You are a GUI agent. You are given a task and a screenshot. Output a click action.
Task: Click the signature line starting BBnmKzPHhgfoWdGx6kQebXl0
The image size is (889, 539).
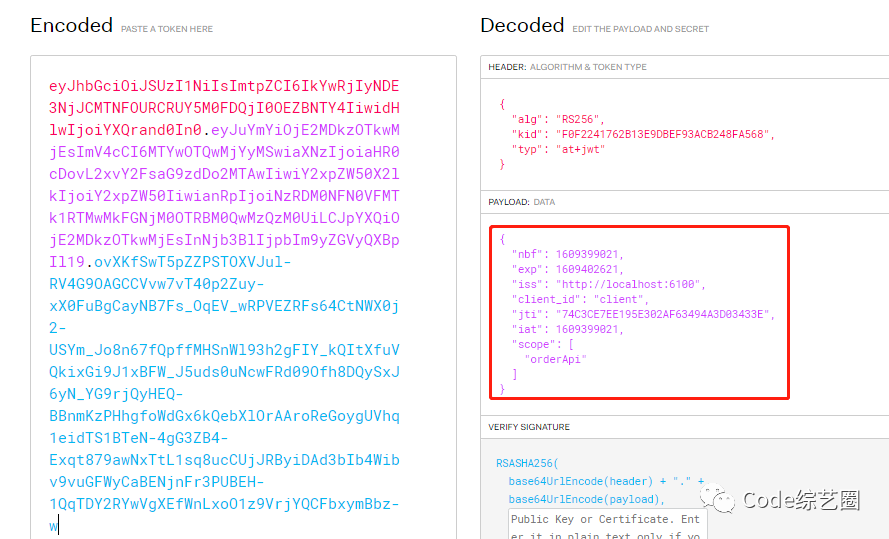[x=225, y=416]
